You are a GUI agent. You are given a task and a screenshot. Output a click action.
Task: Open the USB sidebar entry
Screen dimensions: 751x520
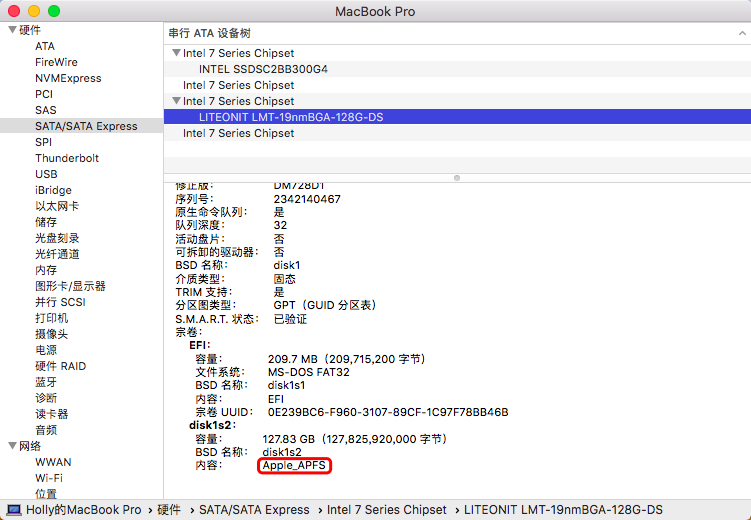click(x=46, y=174)
